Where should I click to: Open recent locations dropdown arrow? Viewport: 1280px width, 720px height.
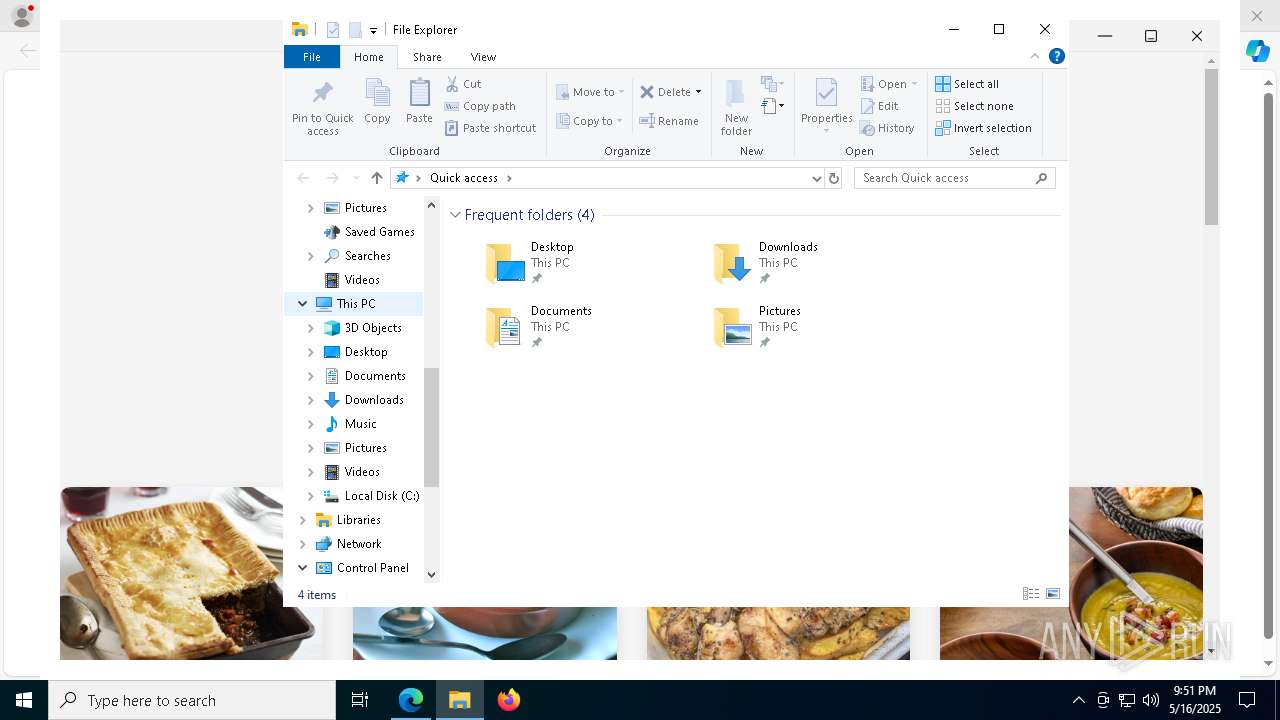[355, 178]
